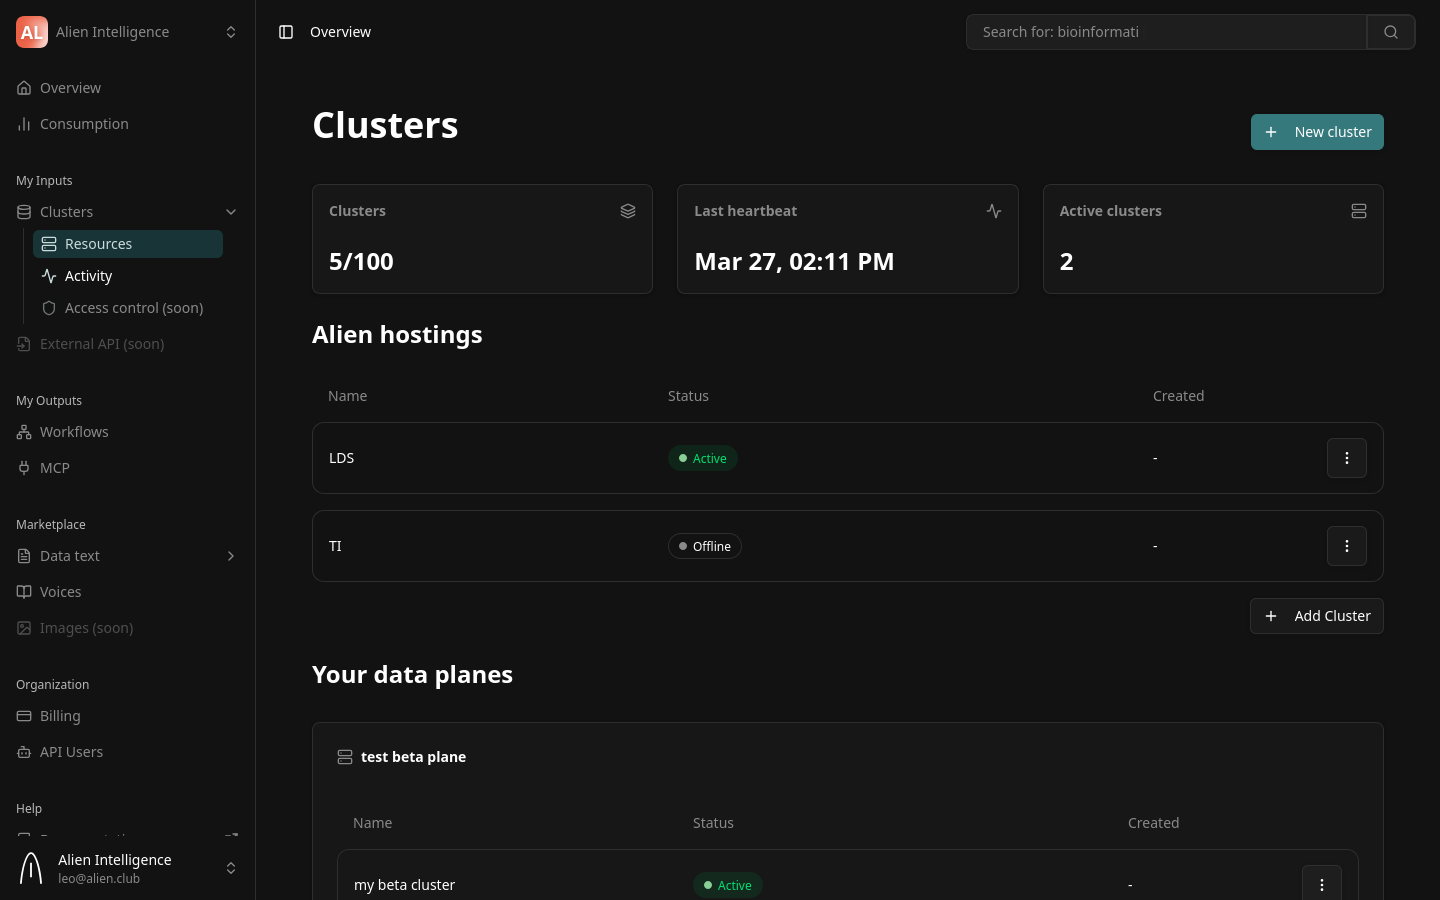The width and height of the screenshot is (1440, 900).
Task: Collapse the Clusters section in the sidebar
Action: coord(231,212)
